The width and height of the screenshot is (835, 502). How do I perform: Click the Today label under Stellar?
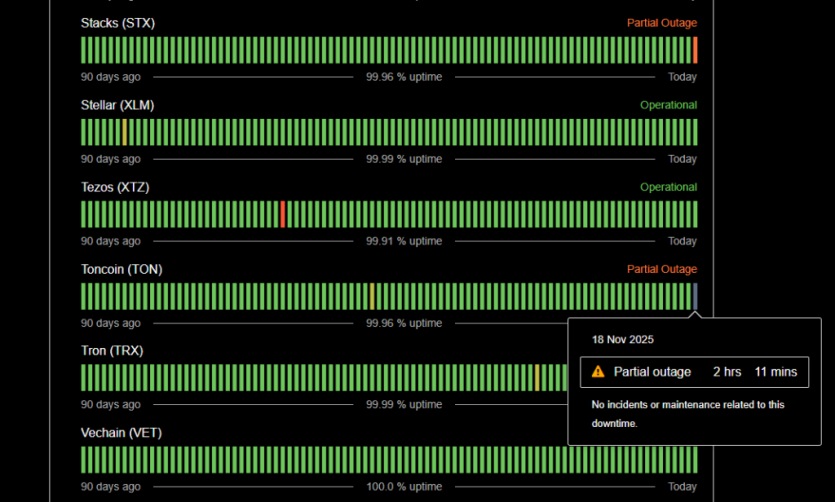coord(682,159)
